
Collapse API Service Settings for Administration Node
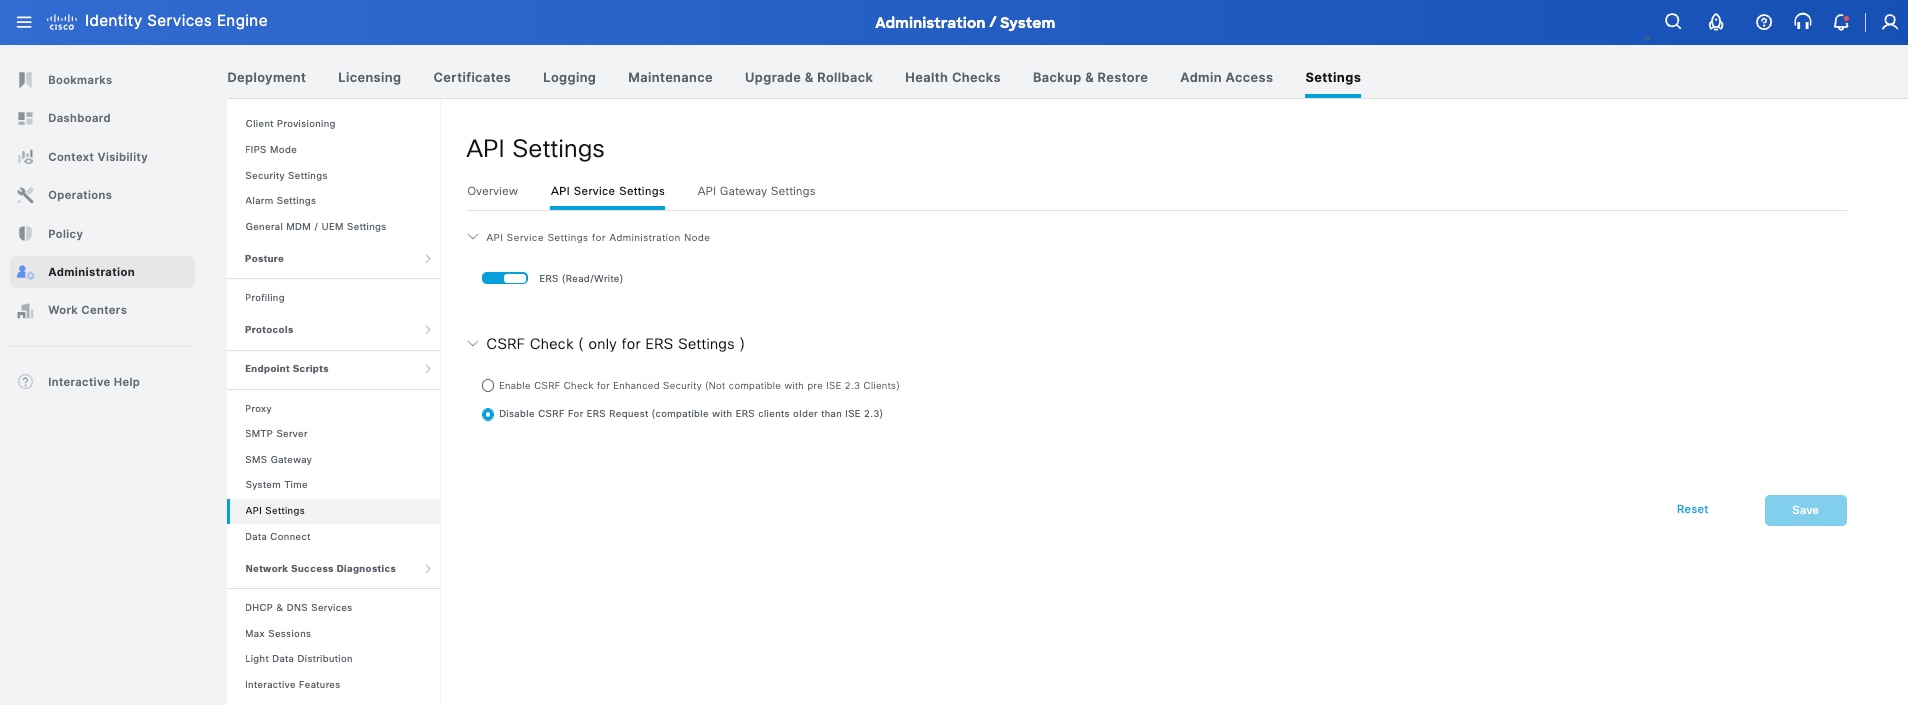473,237
